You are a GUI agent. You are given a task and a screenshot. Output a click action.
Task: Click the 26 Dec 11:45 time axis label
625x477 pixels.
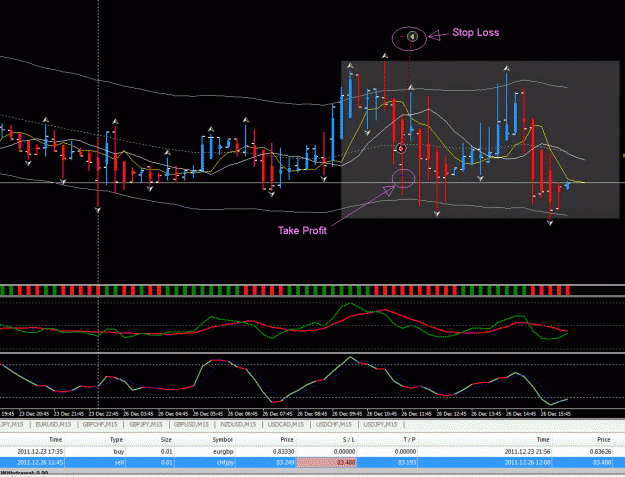point(417,414)
